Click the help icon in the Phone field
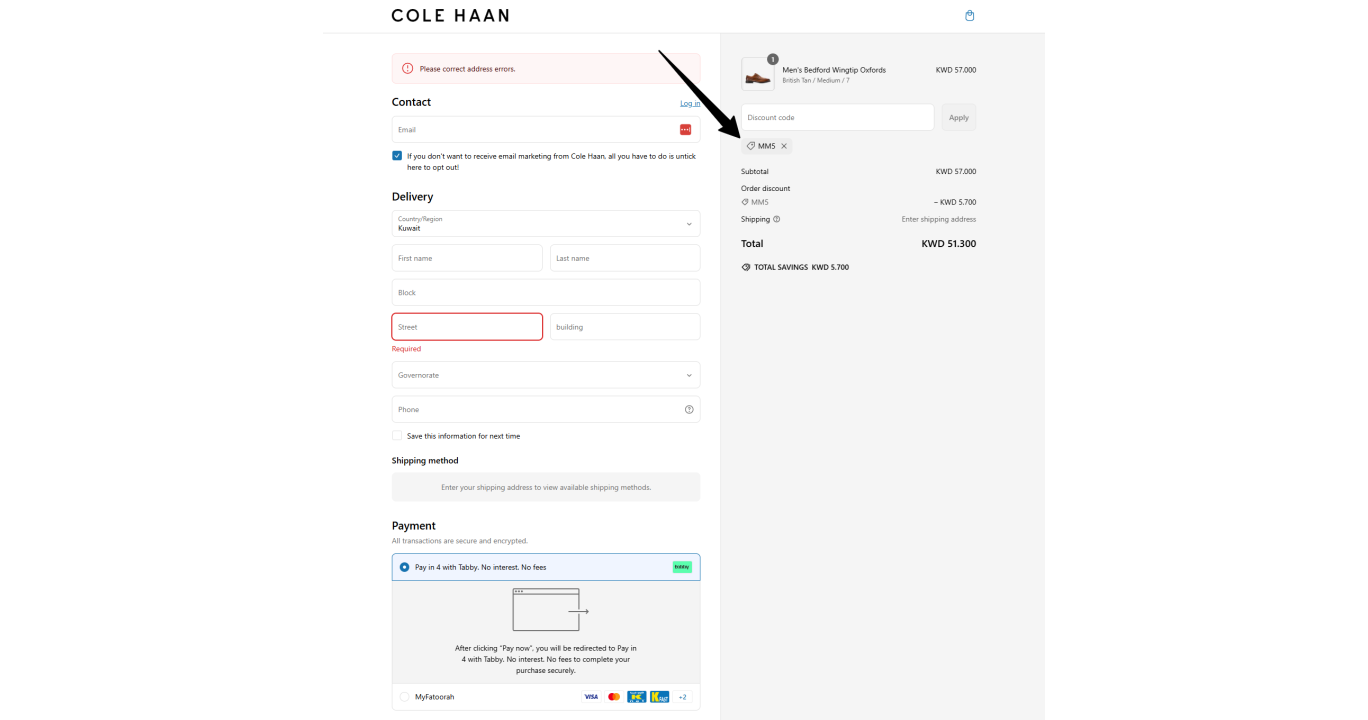The image size is (1368, 720). pos(689,409)
